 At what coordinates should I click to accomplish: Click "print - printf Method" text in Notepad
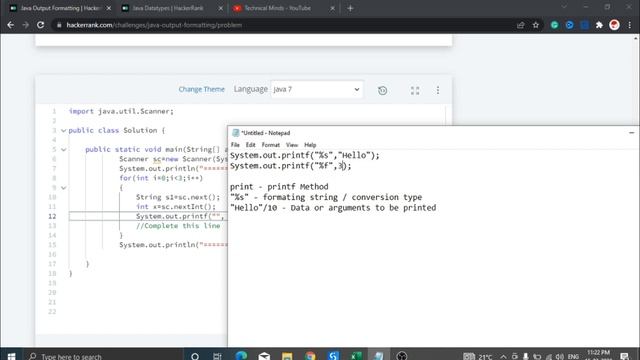[279, 187]
